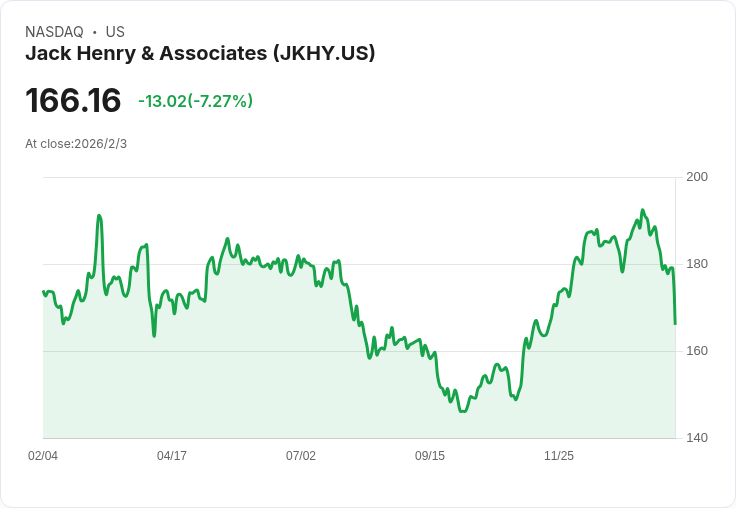Image resolution: width=736 pixels, height=508 pixels.
Task: Click the 140 price axis label
Action: [x=697, y=438]
